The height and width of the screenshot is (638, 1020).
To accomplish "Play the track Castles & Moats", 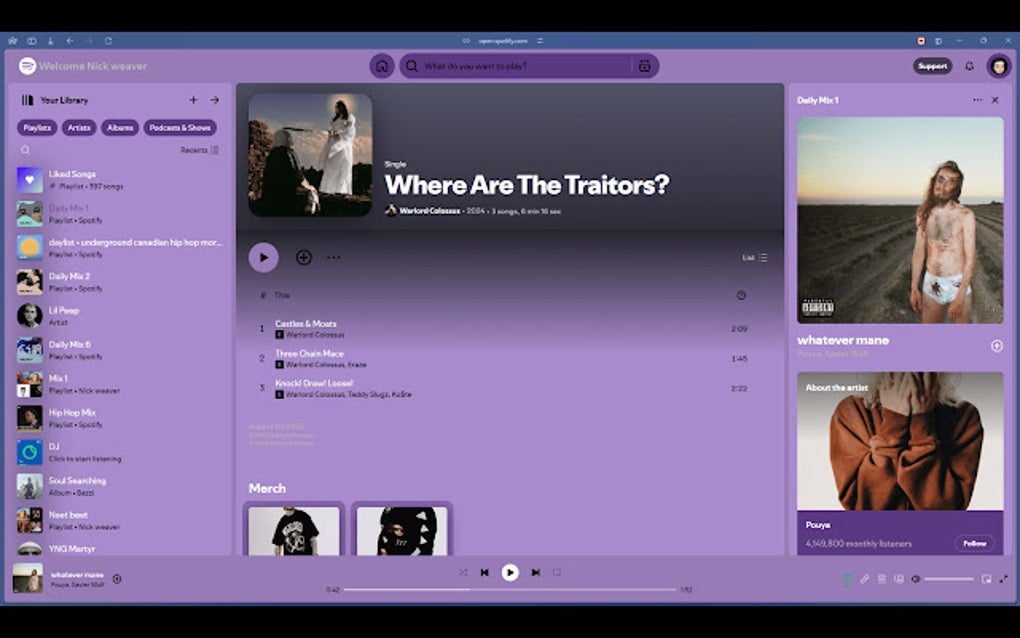I will coord(307,324).
